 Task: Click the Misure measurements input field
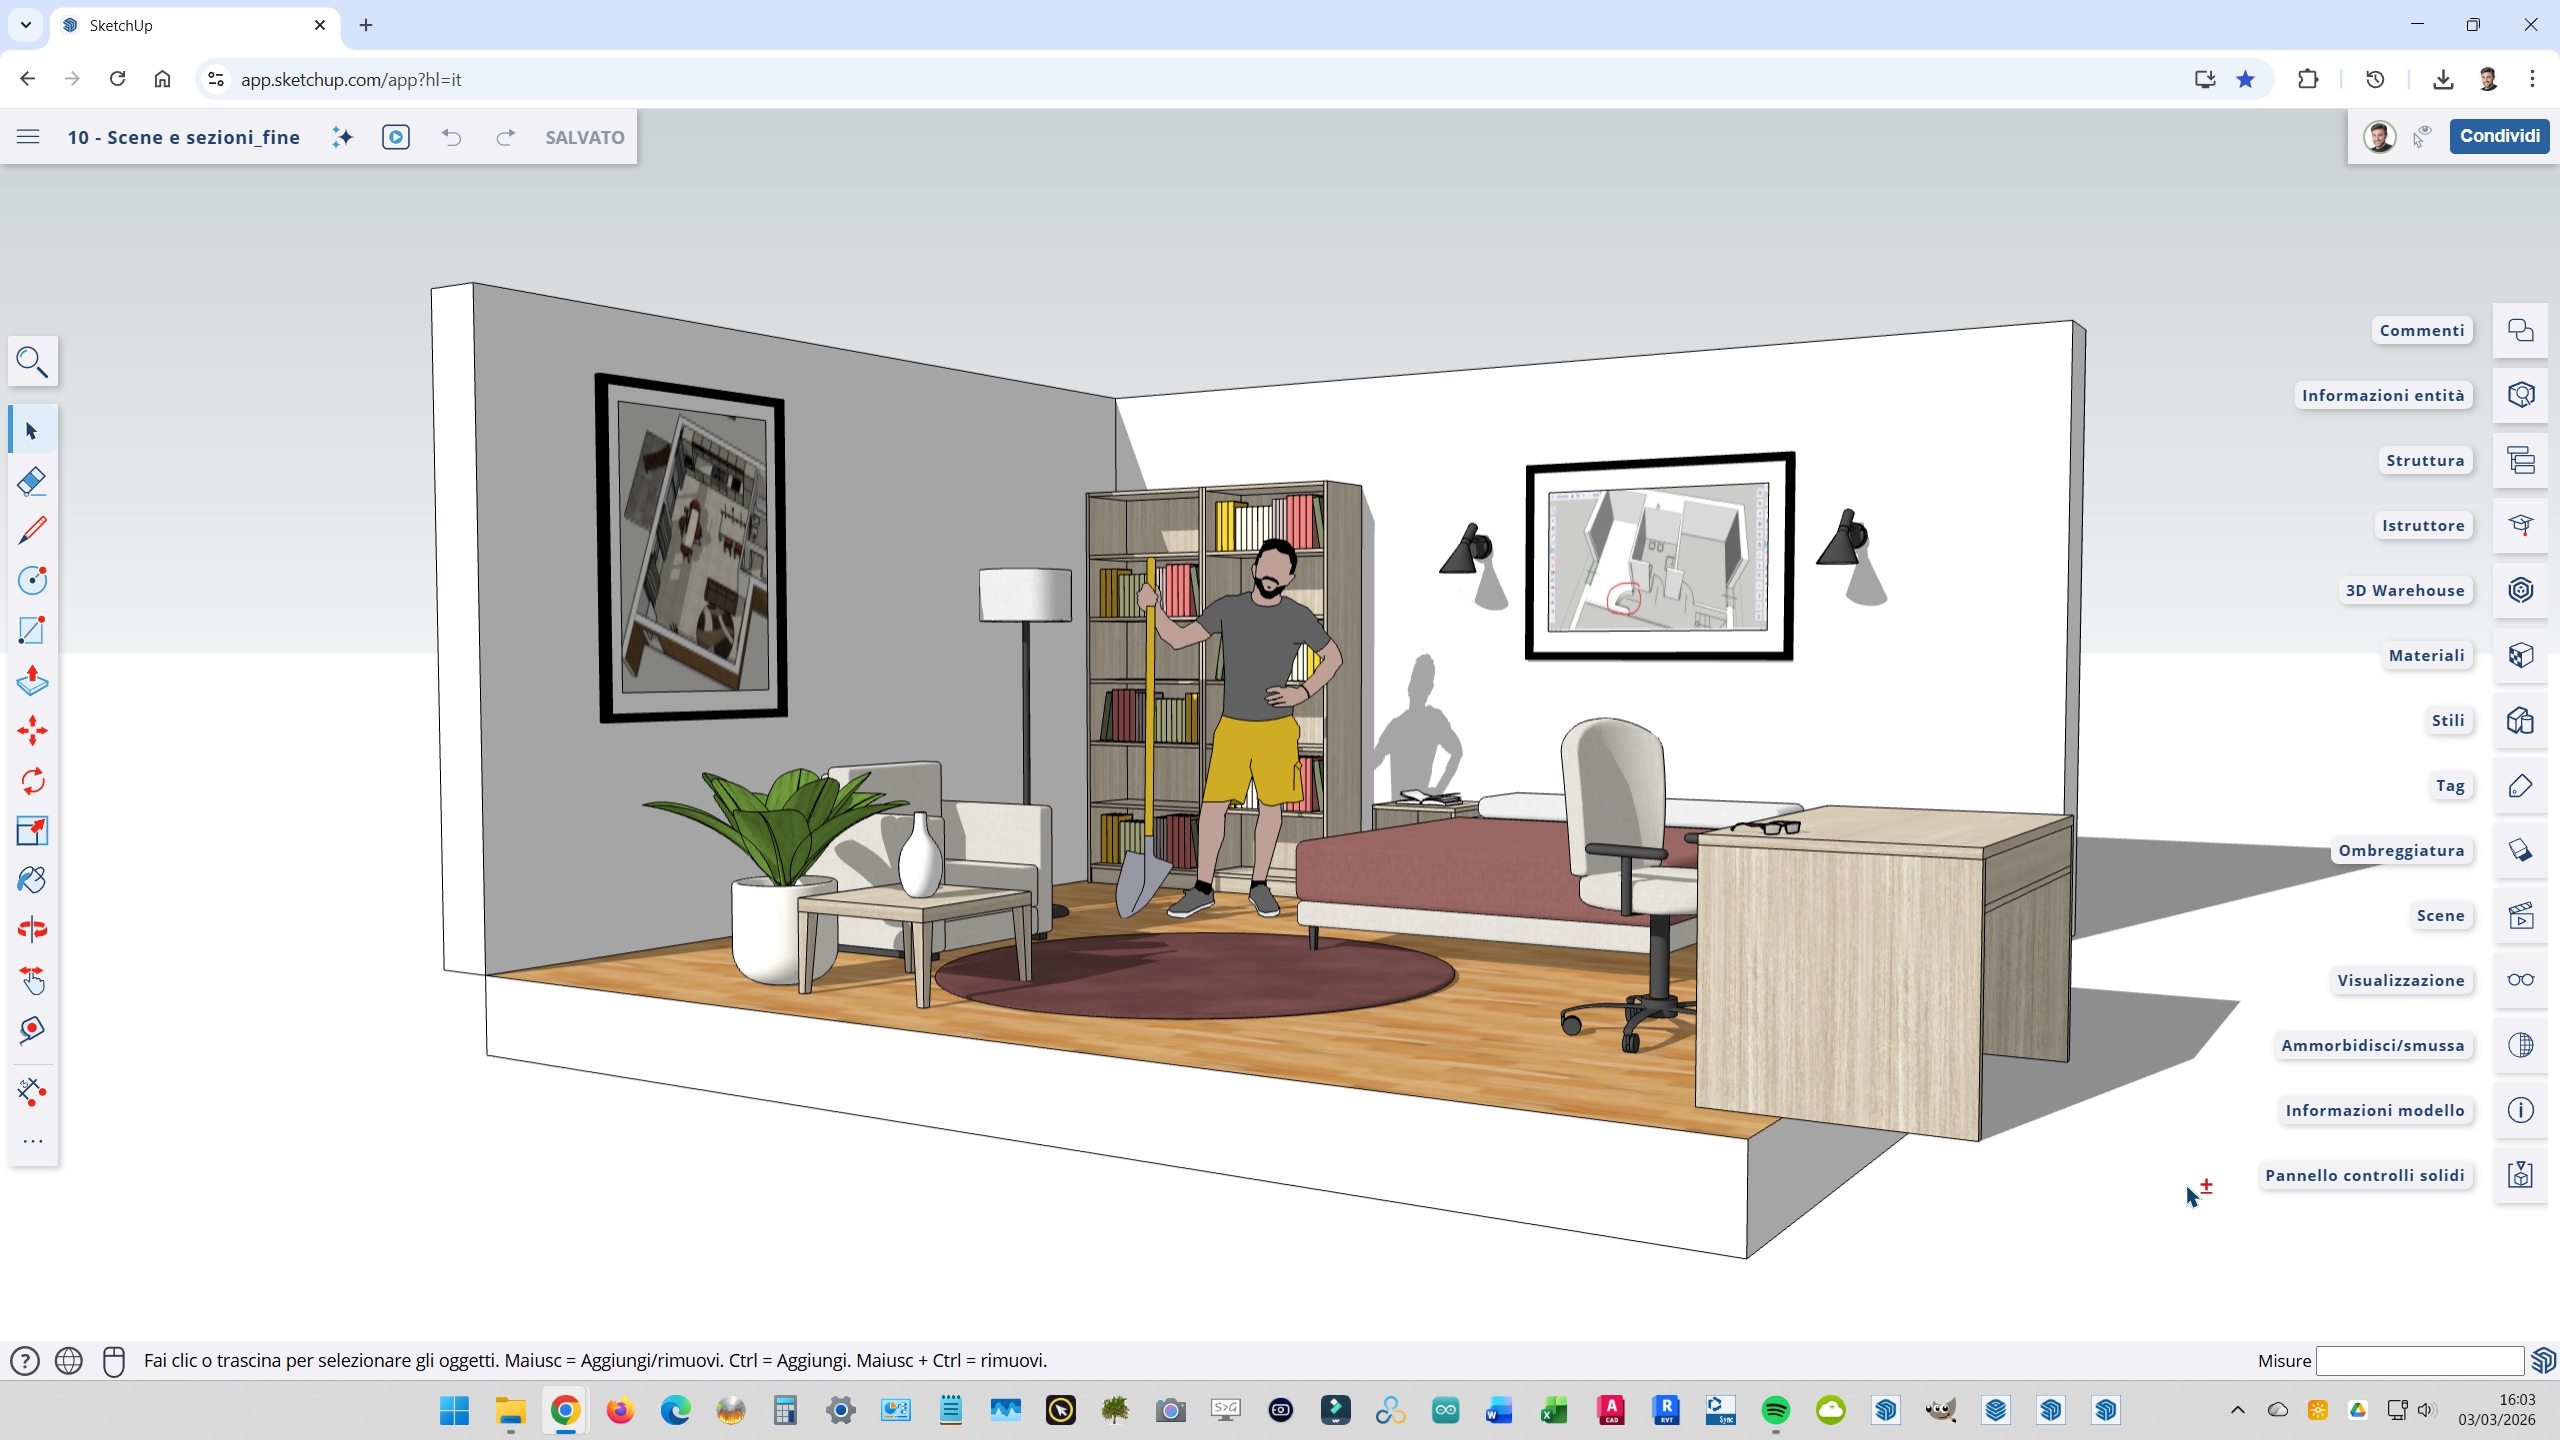[2420, 1361]
